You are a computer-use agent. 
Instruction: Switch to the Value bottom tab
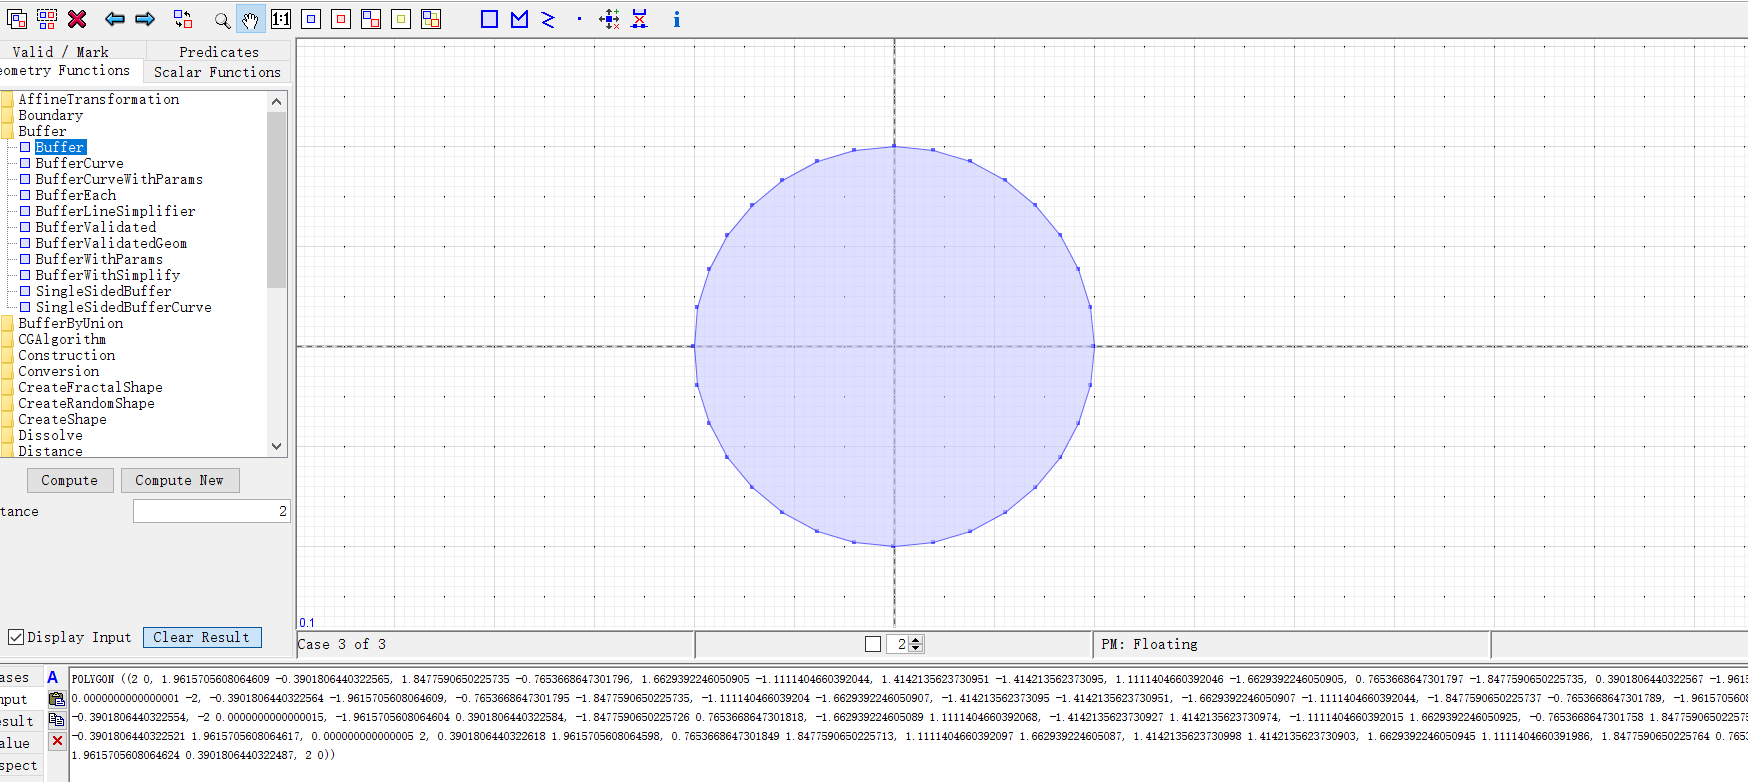[x=20, y=743]
